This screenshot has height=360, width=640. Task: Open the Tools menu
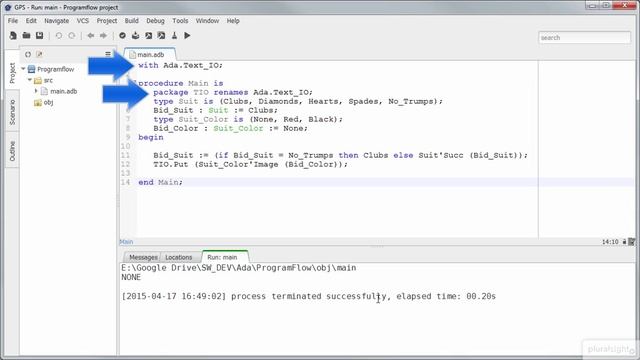(180, 21)
